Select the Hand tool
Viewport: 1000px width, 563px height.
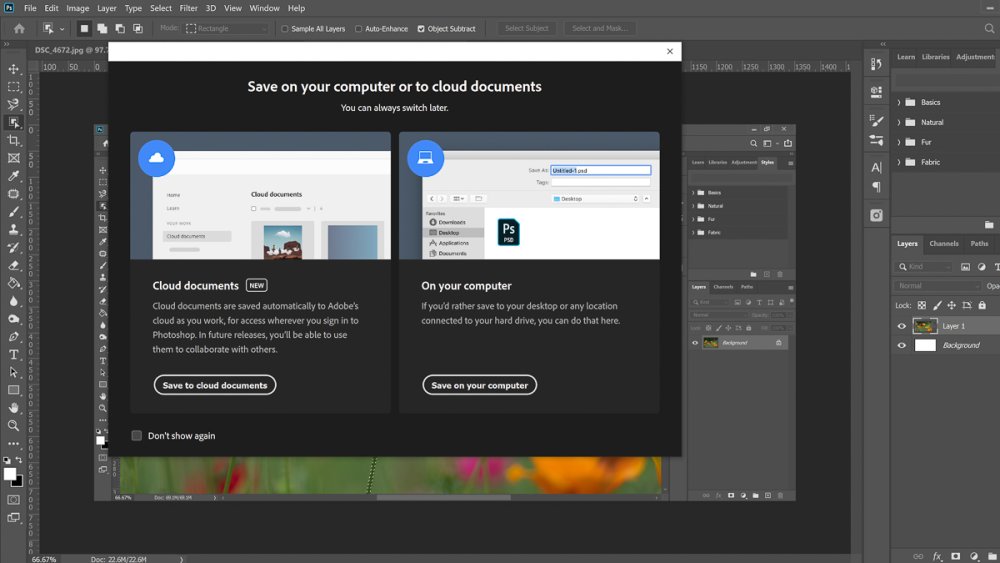(13, 408)
